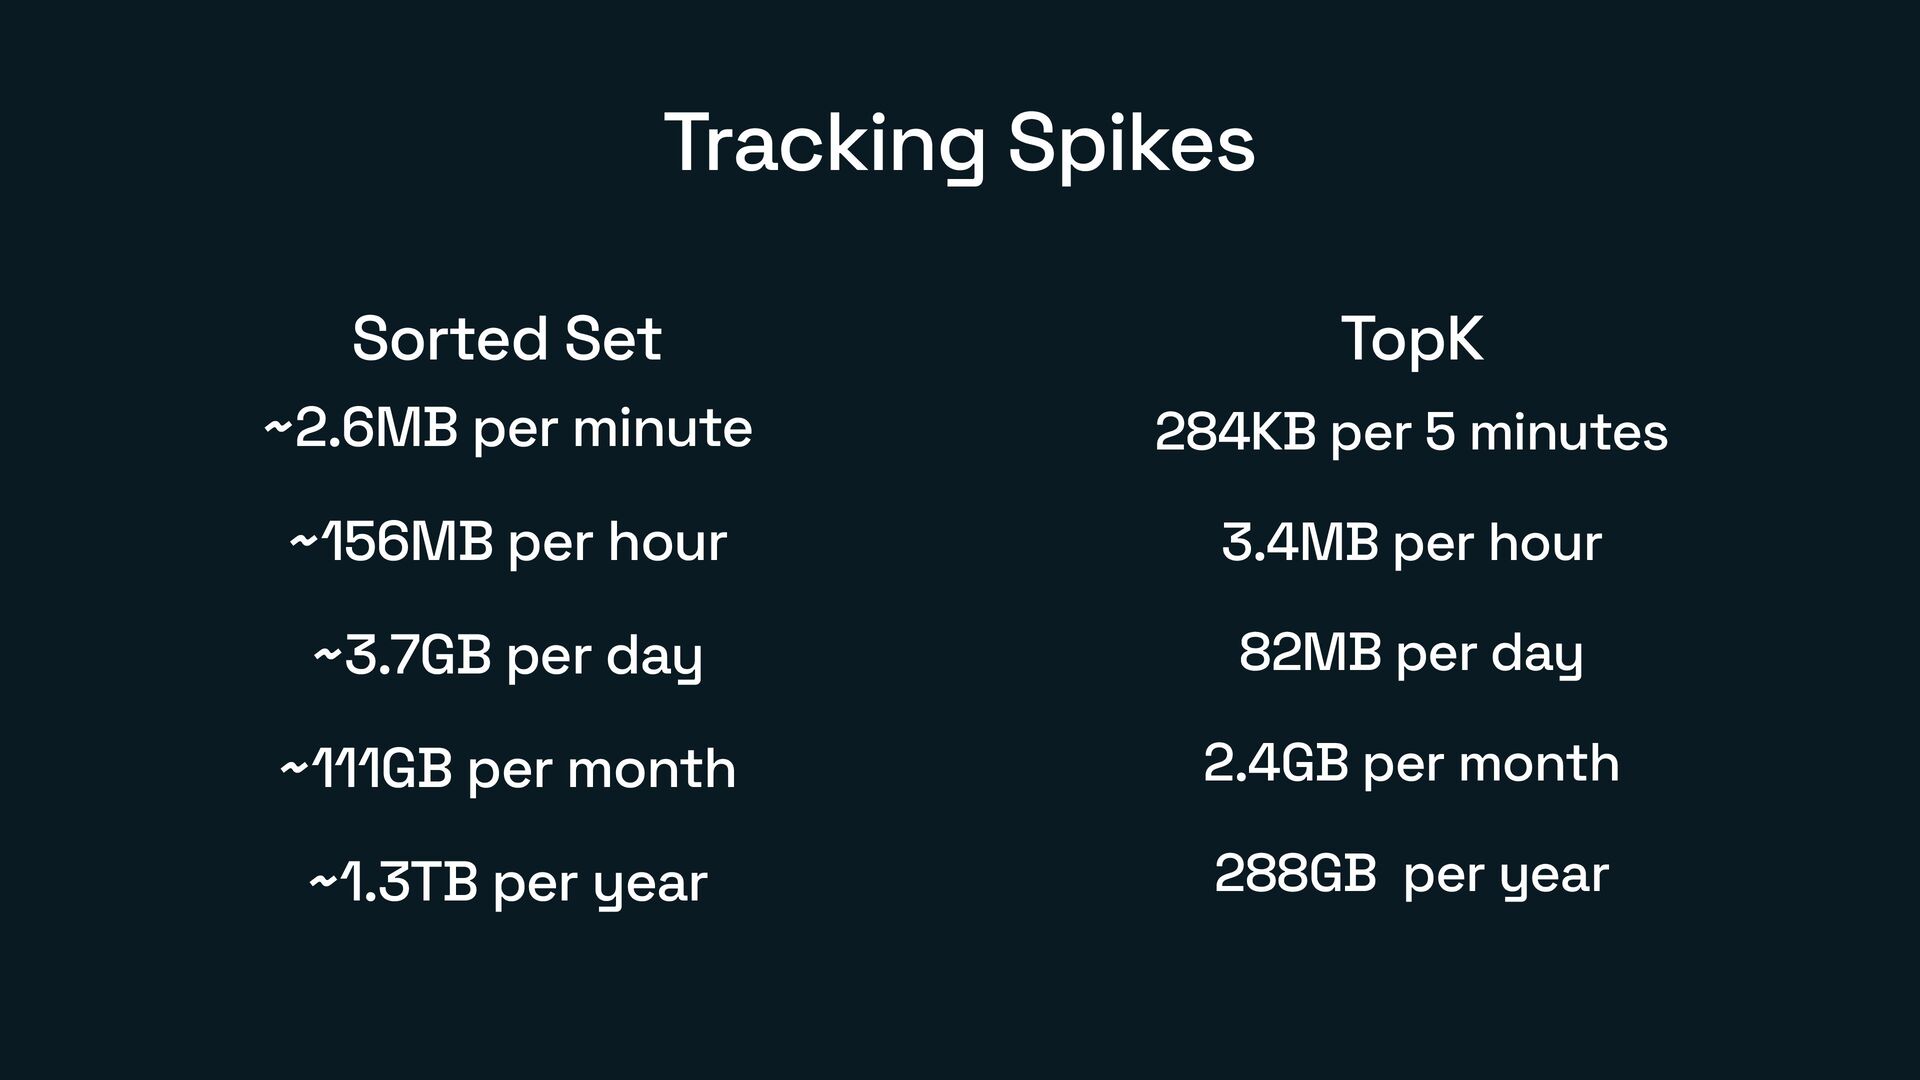The height and width of the screenshot is (1080, 1920).
Task: Click the word Tracking in the slide title
Action: (824, 144)
